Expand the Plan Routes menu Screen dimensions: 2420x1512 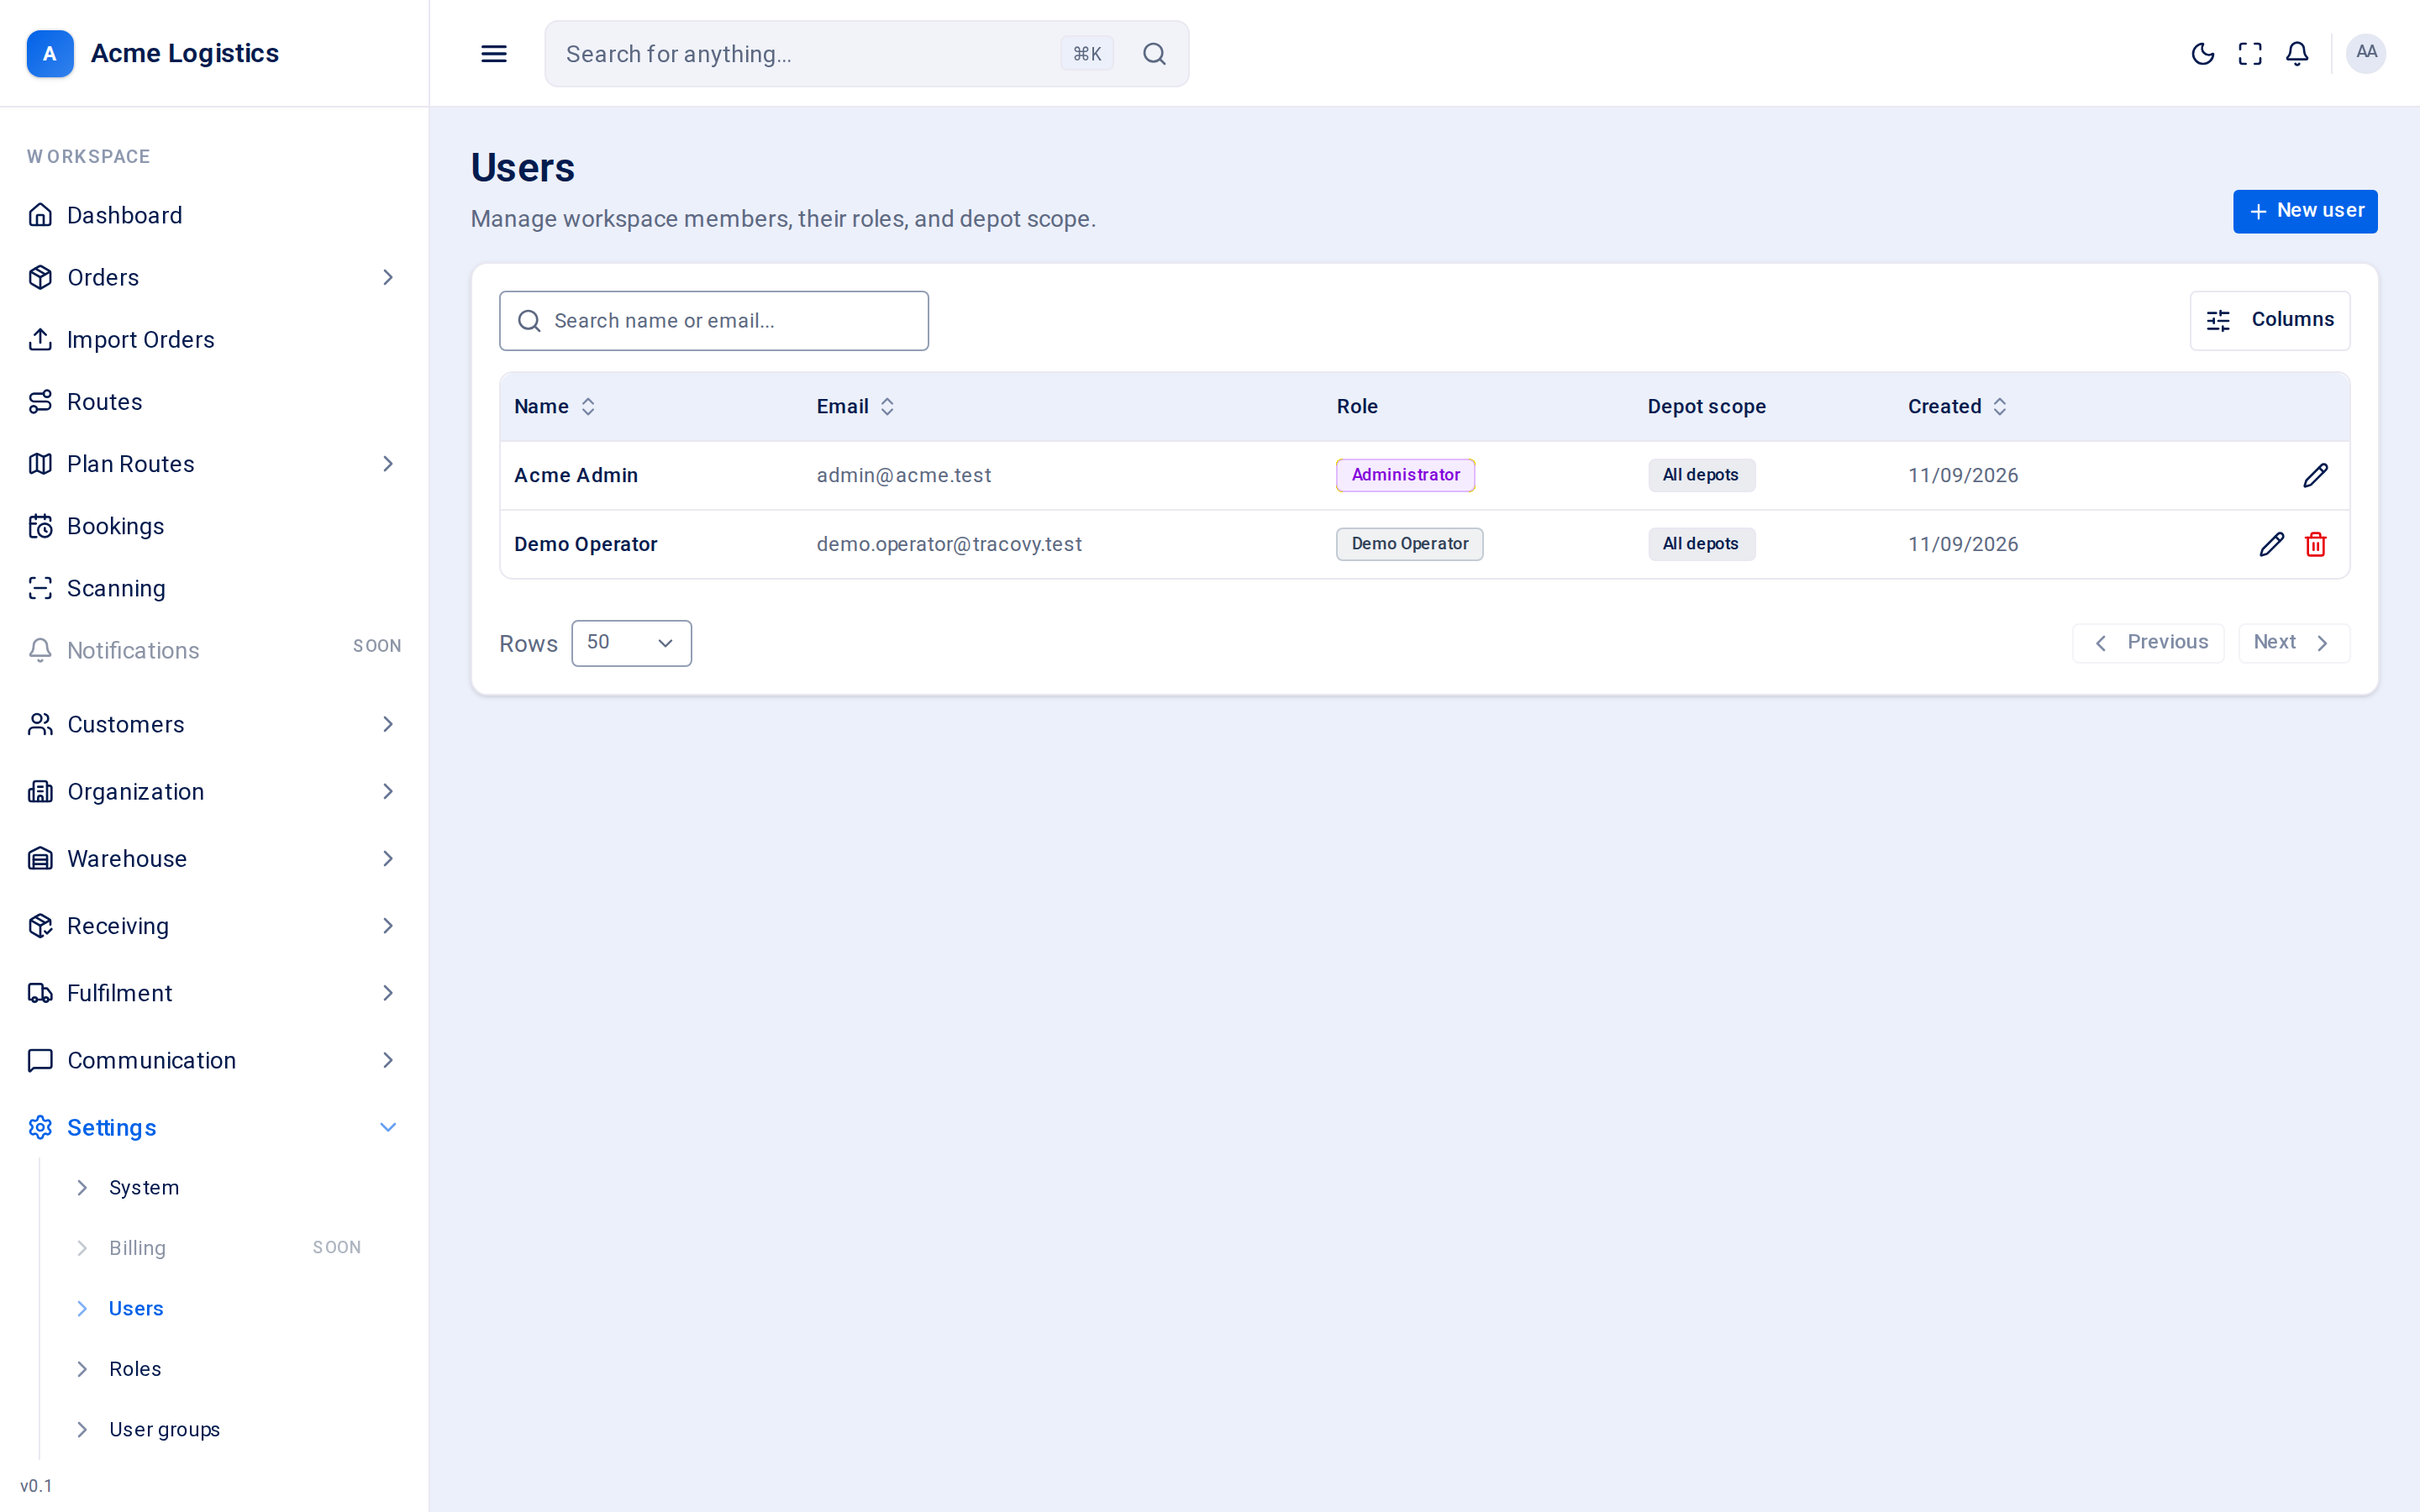214,464
